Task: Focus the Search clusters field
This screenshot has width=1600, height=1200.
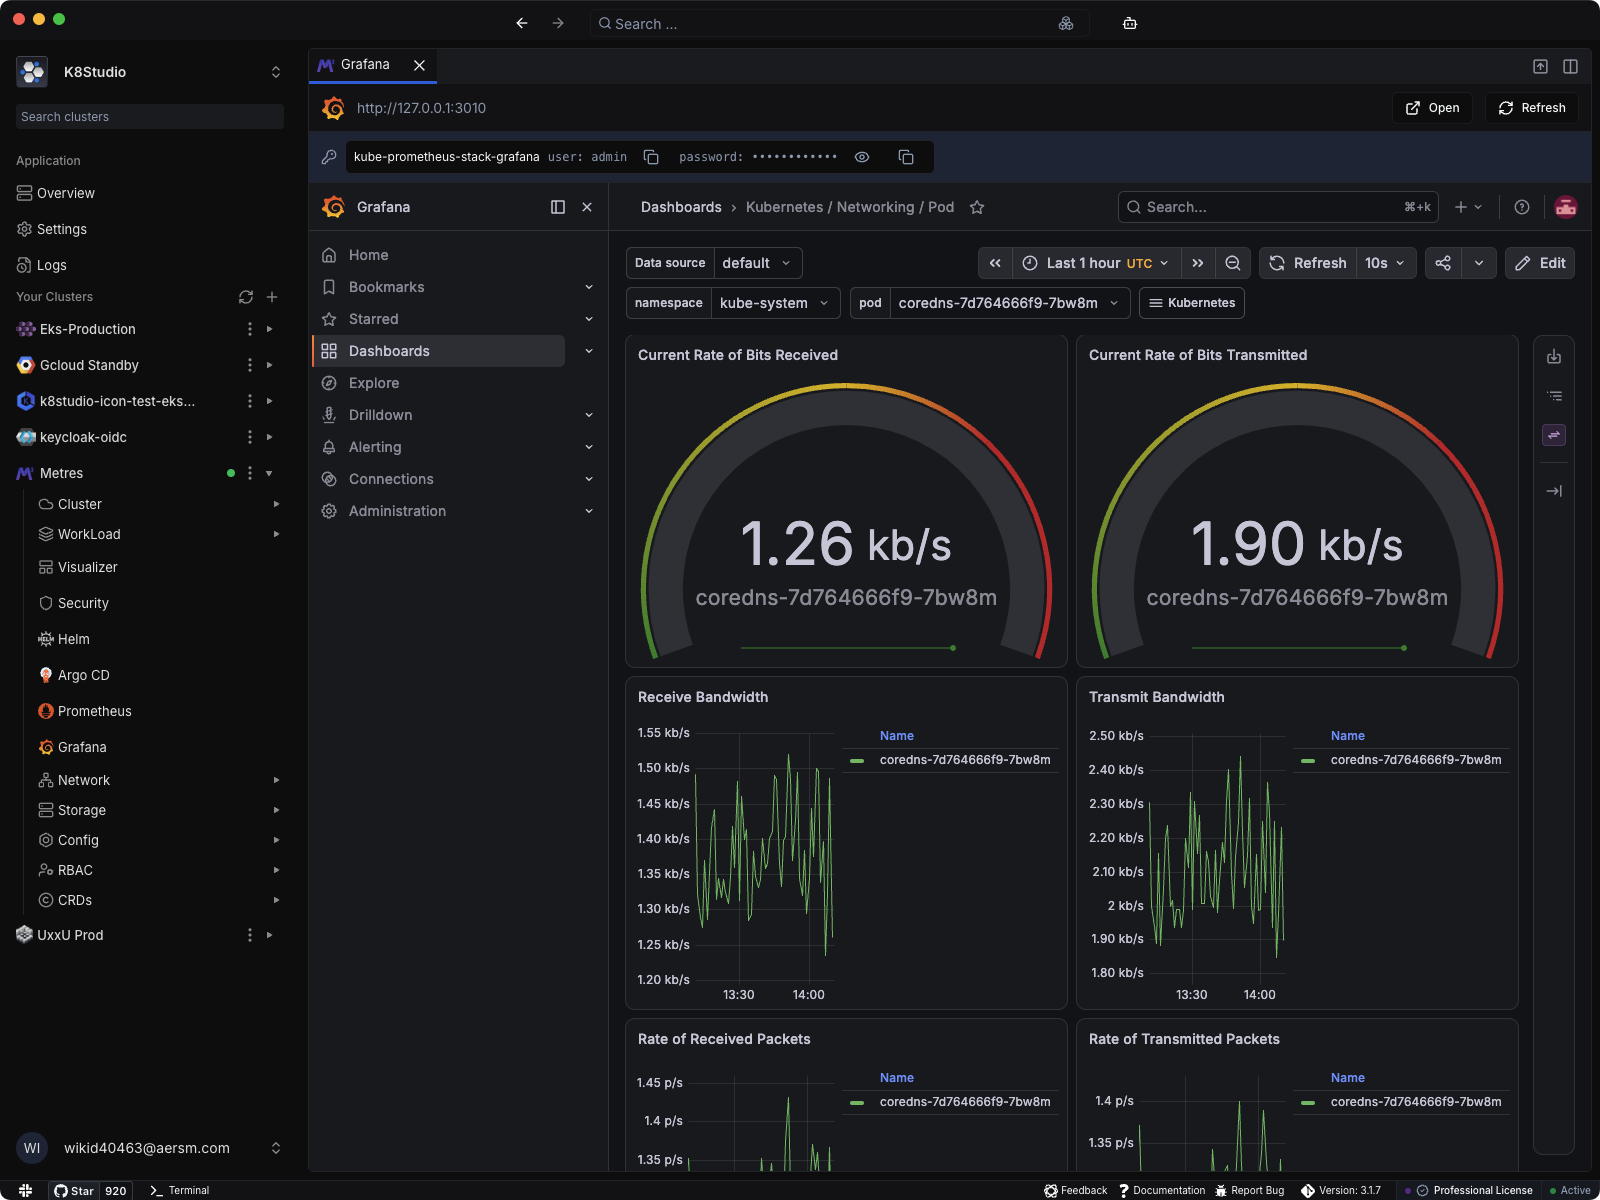Action: [x=150, y=117]
